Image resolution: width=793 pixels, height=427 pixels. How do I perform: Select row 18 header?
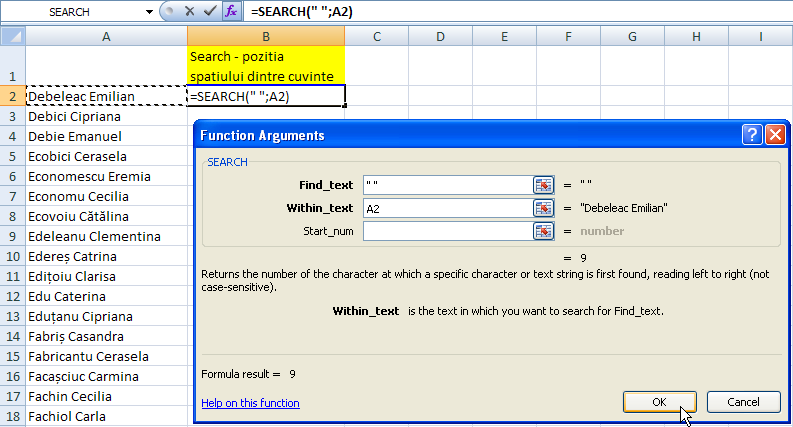(13, 416)
